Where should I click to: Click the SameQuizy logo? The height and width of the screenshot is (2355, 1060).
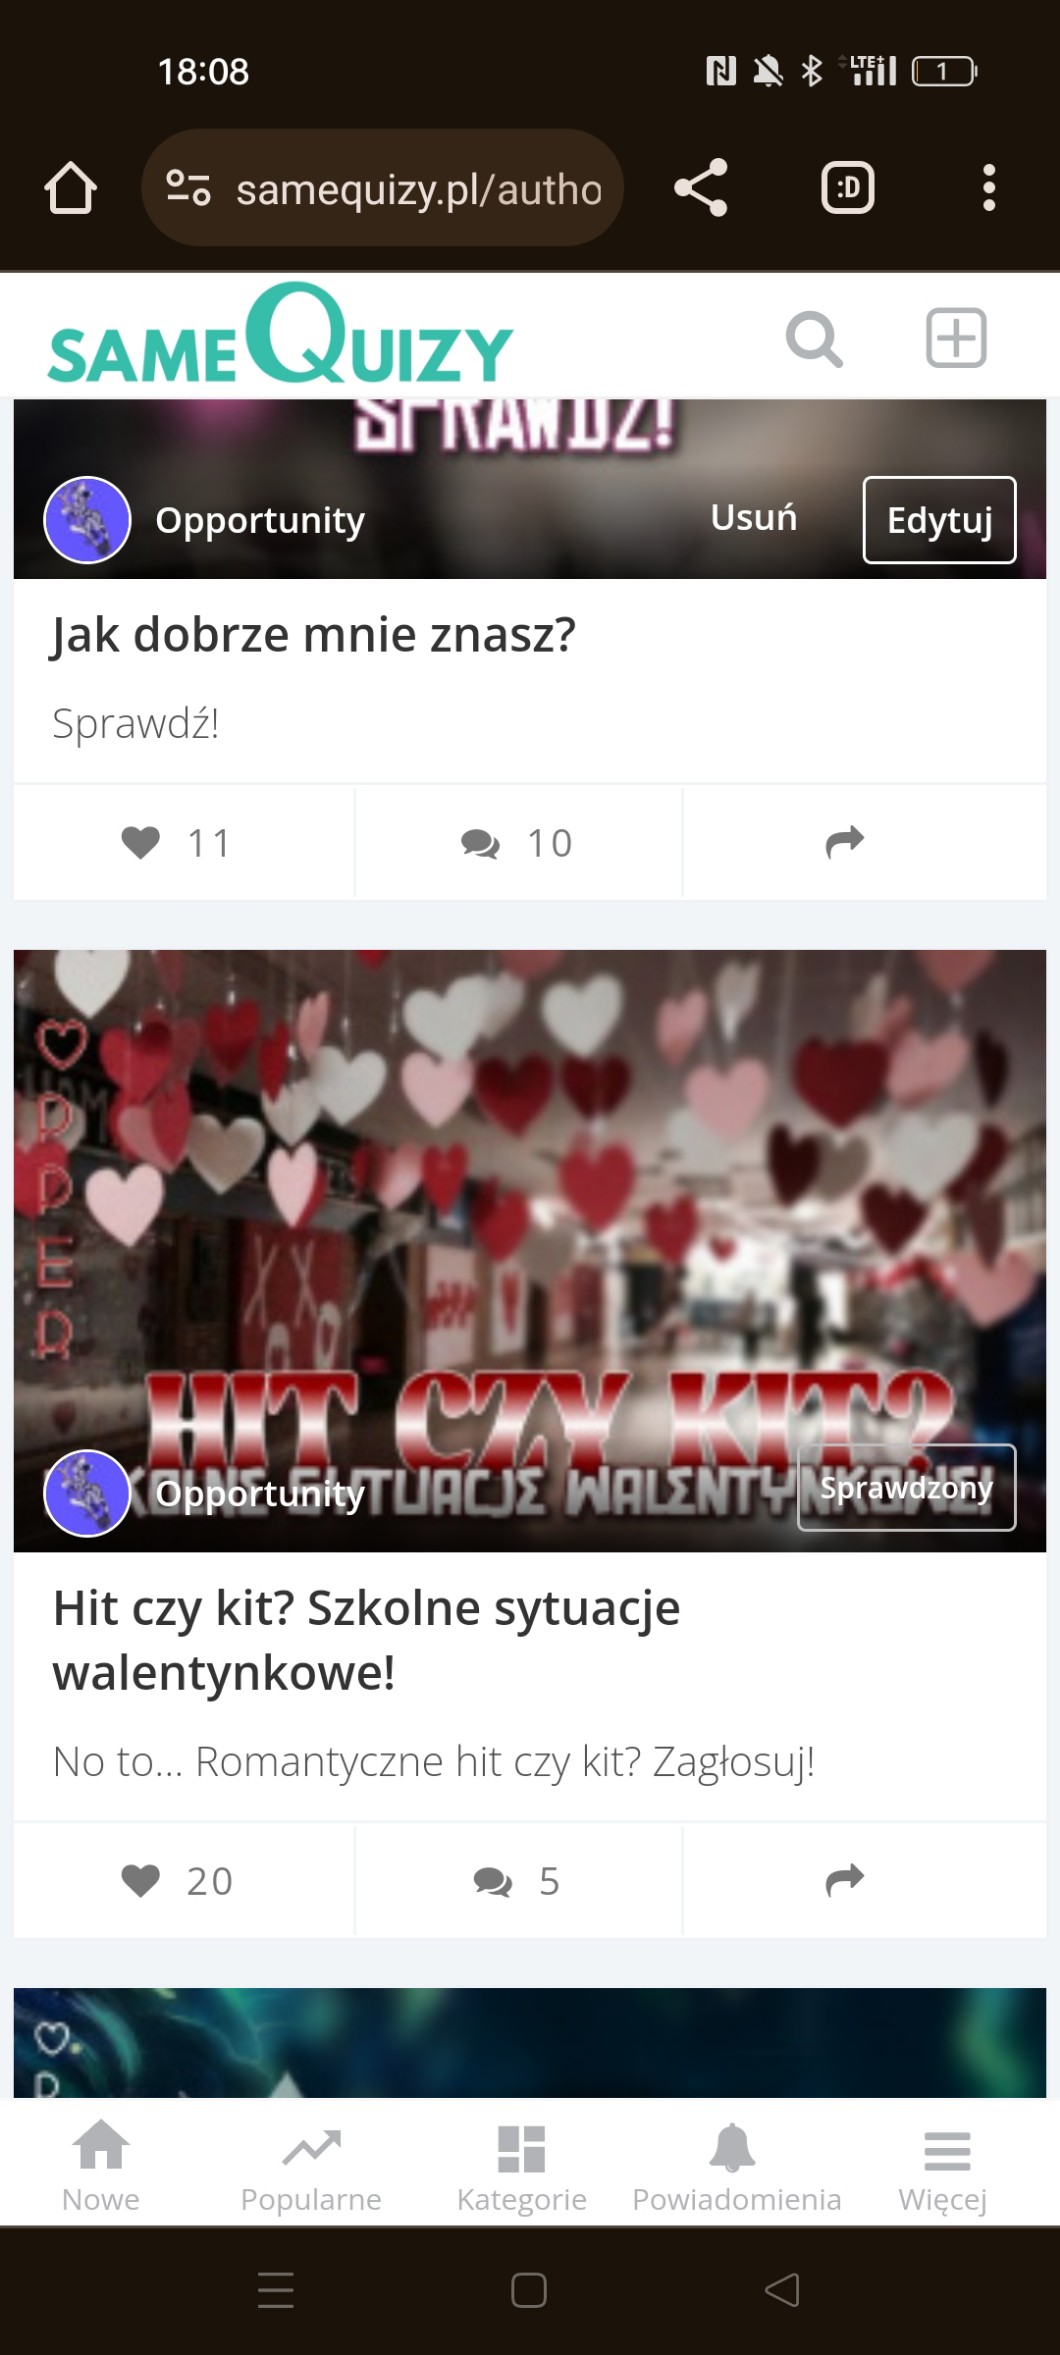point(280,335)
